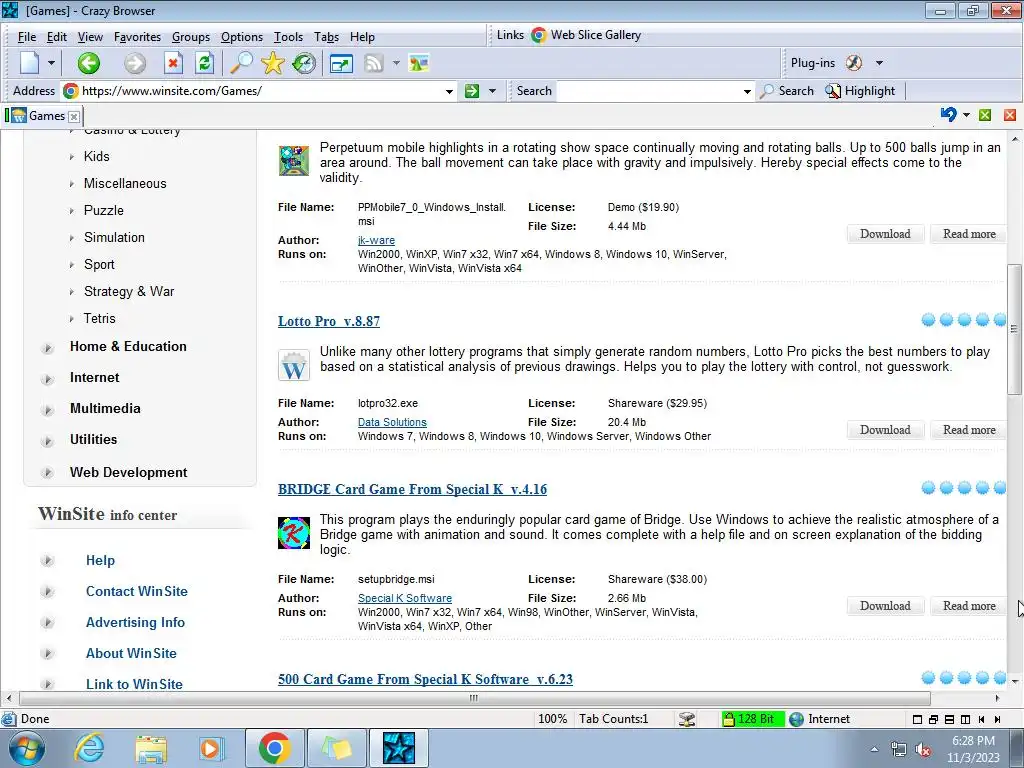The width and height of the screenshot is (1024, 768).
Task: Open the Plug-ins dropdown arrow
Action: pos(879,63)
